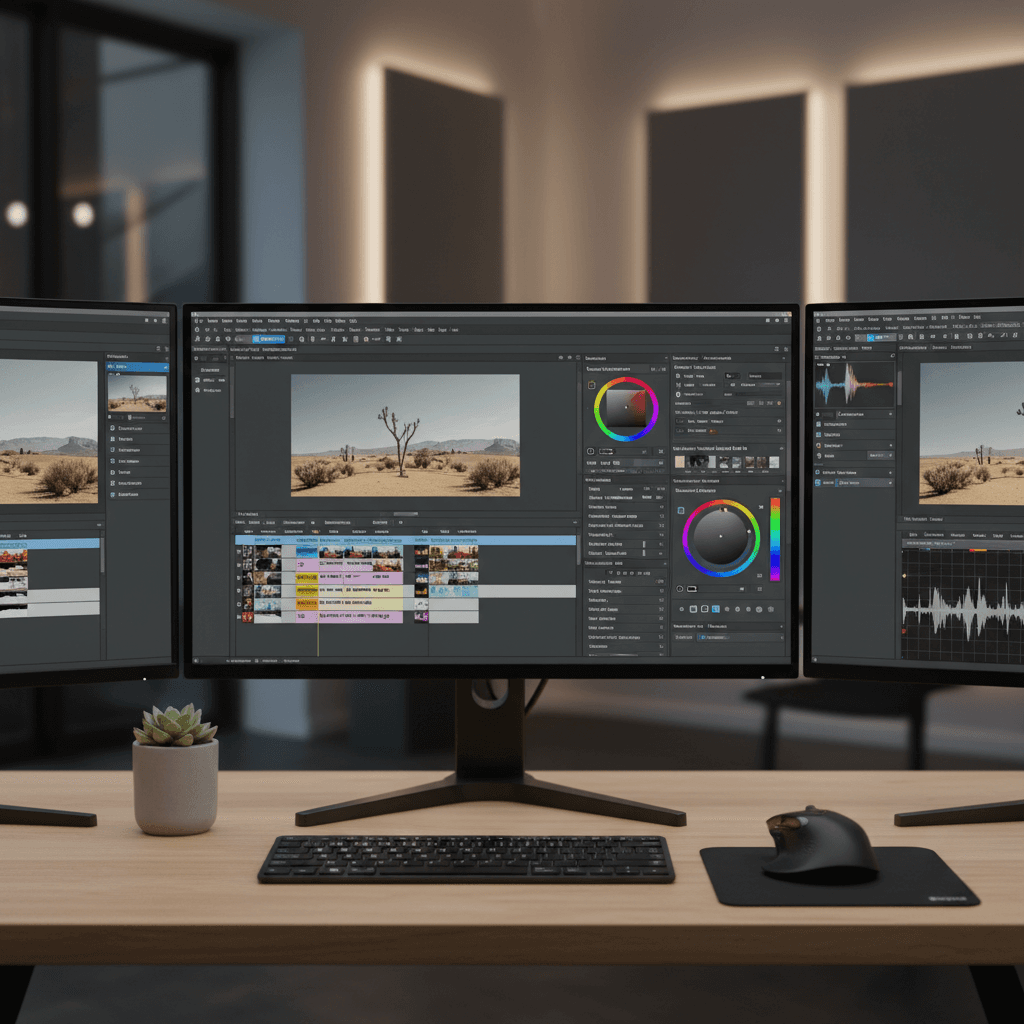Select the blue highlighted icon below lower color wheel
1024x1024 pixels.
(716, 609)
